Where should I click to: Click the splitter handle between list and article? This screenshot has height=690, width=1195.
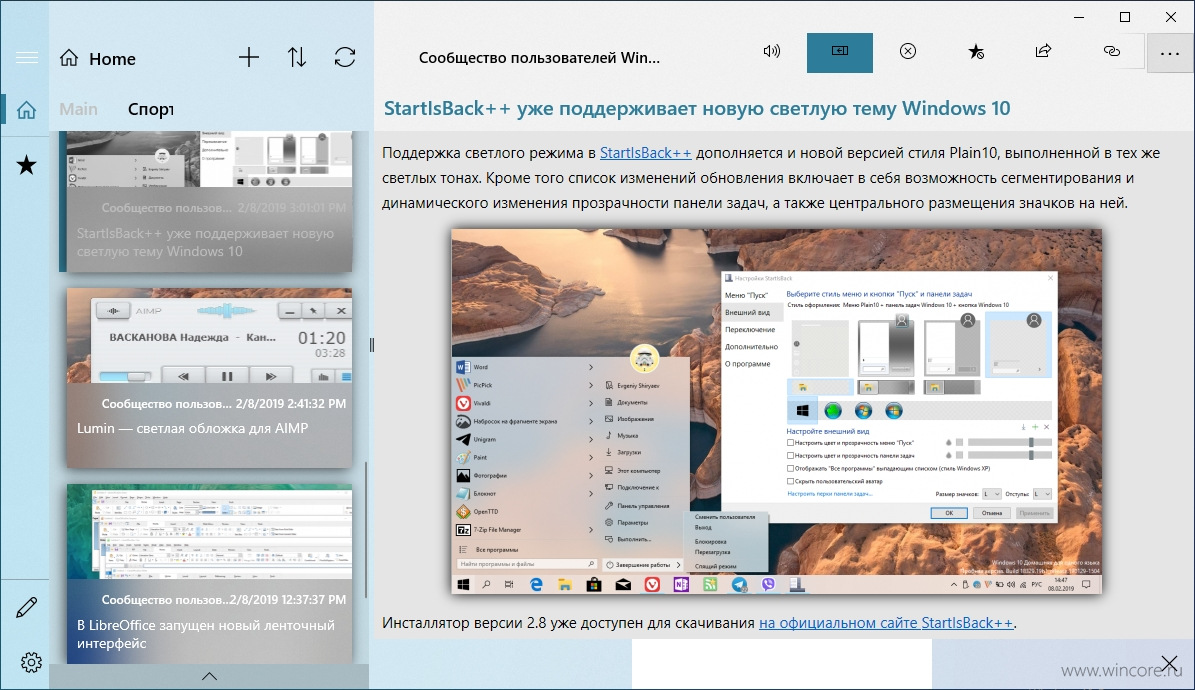[x=372, y=345]
